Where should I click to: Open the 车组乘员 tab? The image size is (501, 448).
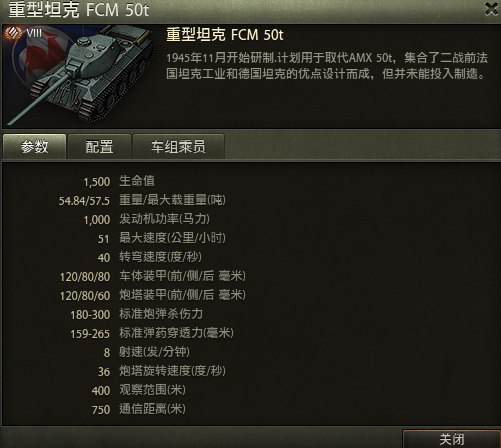(x=178, y=147)
